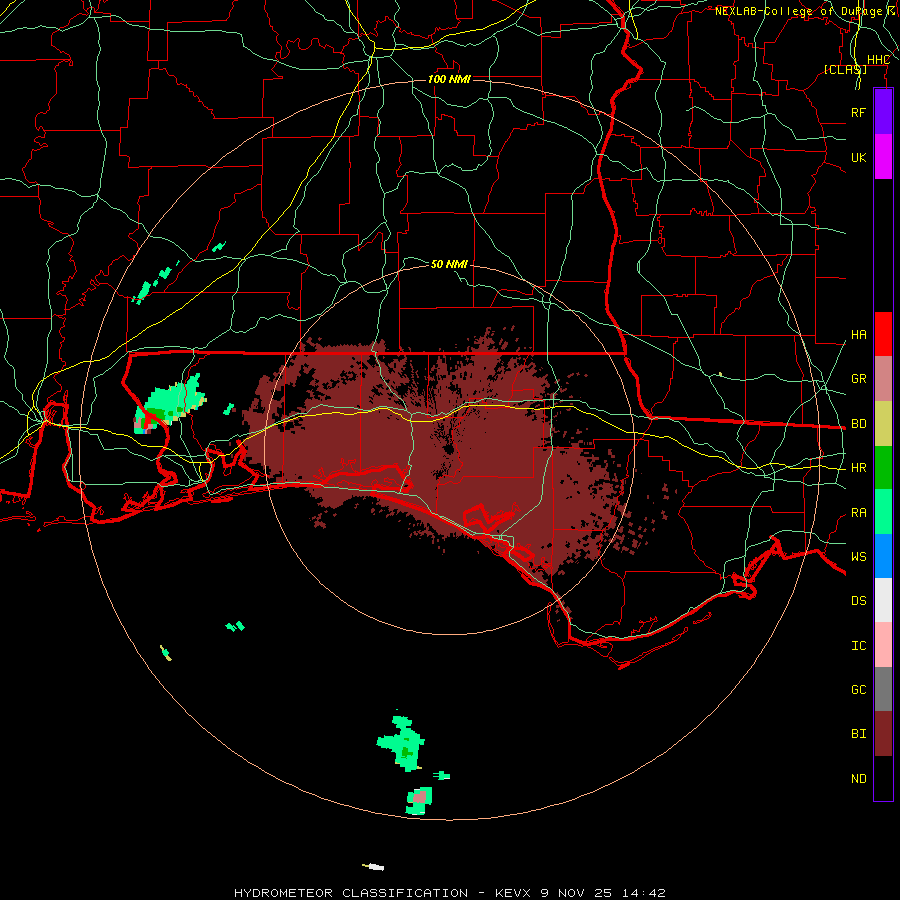Pick the brown BI legend swatch
The height and width of the screenshot is (900, 900).
click(x=883, y=734)
